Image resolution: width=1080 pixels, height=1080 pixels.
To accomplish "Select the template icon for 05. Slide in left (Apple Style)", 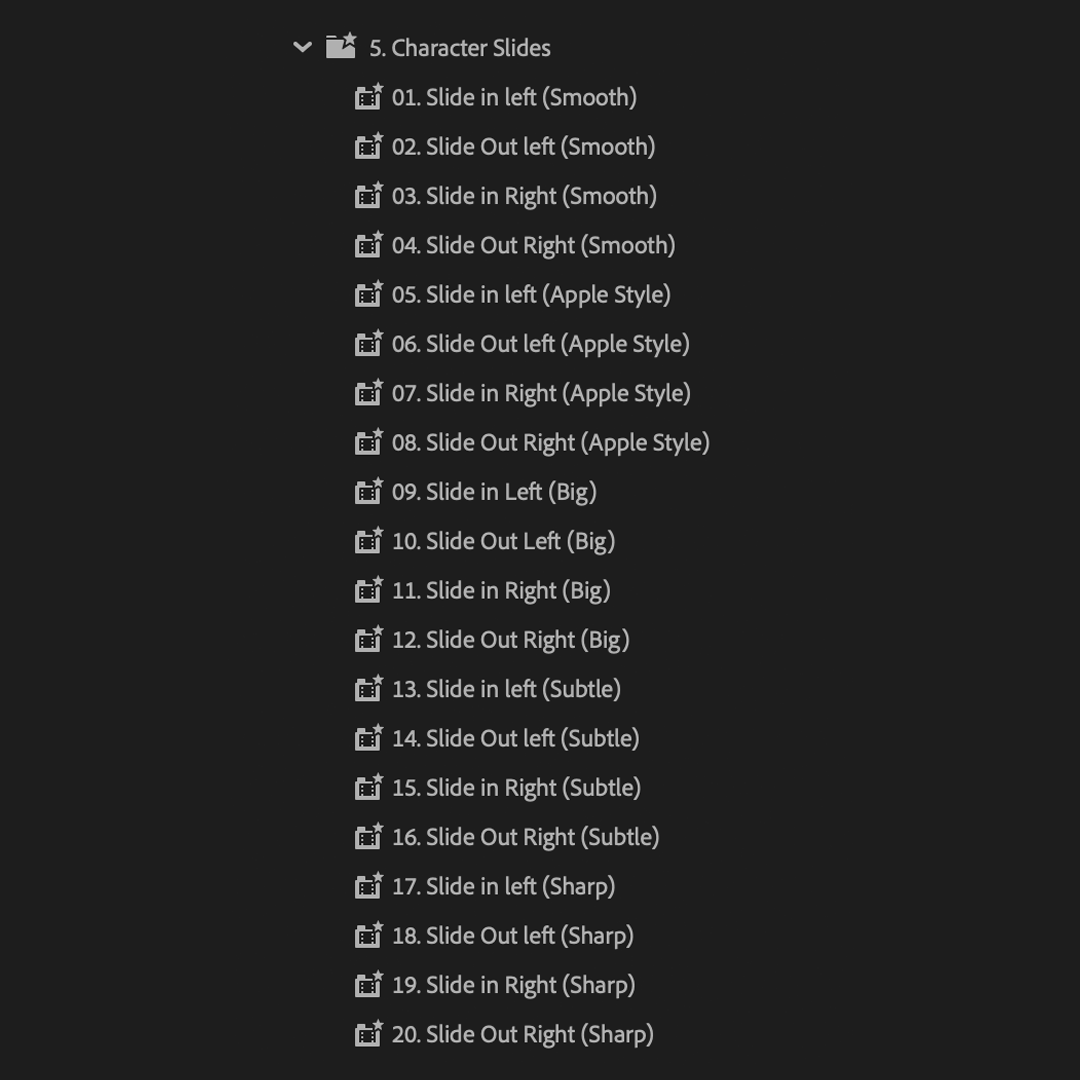I will click(x=369, y=294).
